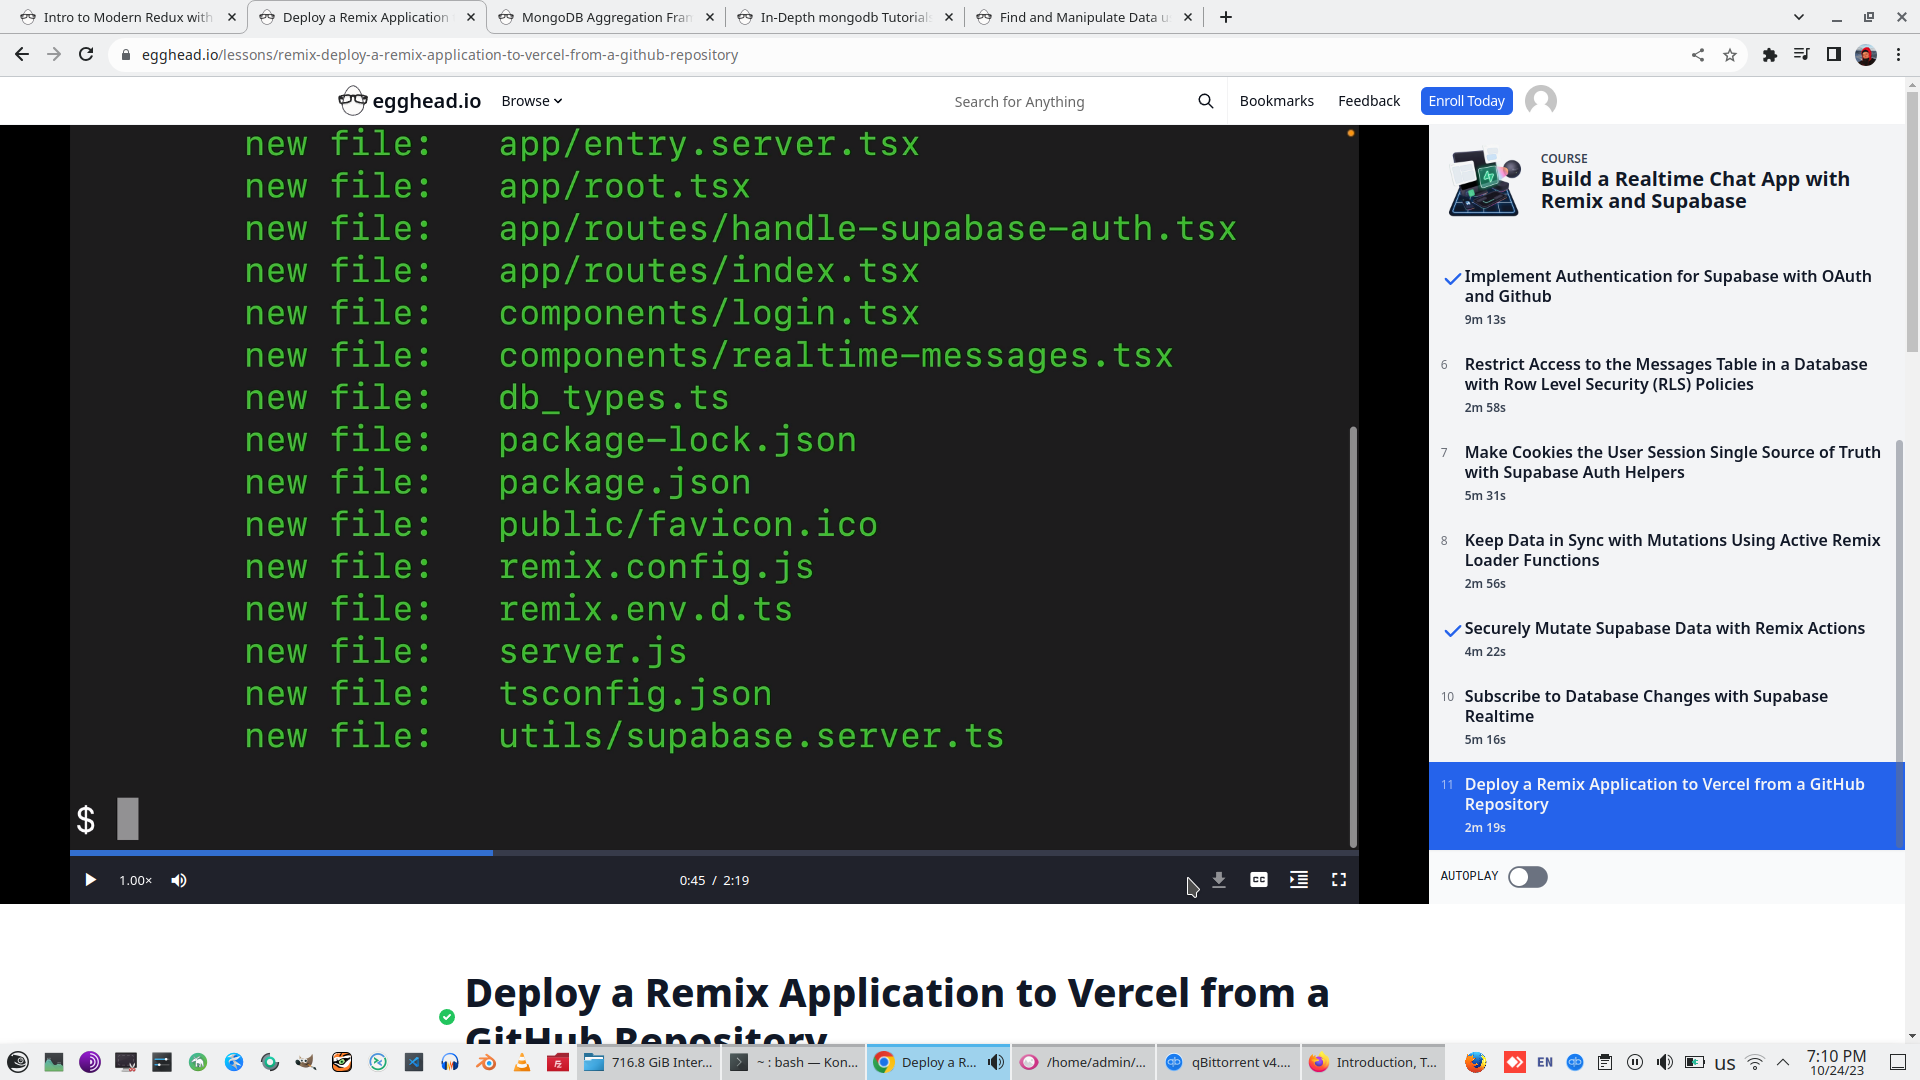Click the search magnifier icon
This screenshot has height=1080, width=1920.
point(1206,101)
